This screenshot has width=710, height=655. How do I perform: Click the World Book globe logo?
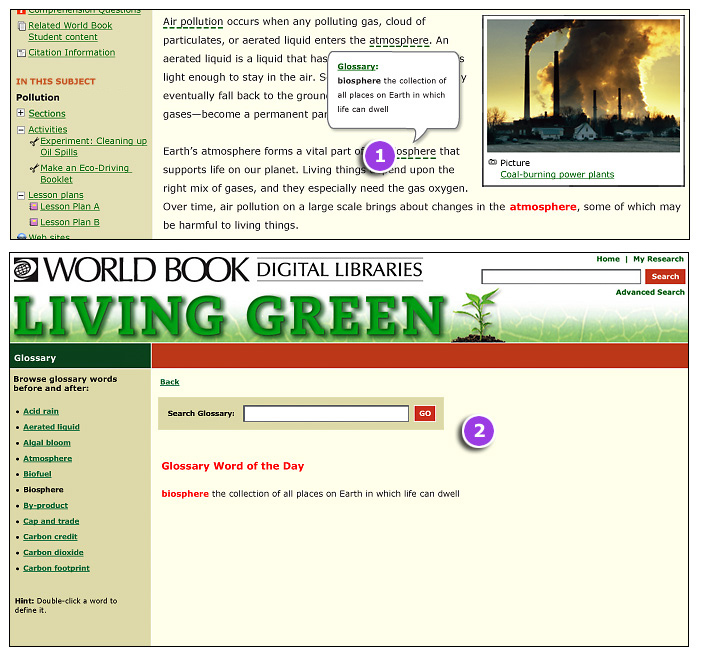point(26,270)
